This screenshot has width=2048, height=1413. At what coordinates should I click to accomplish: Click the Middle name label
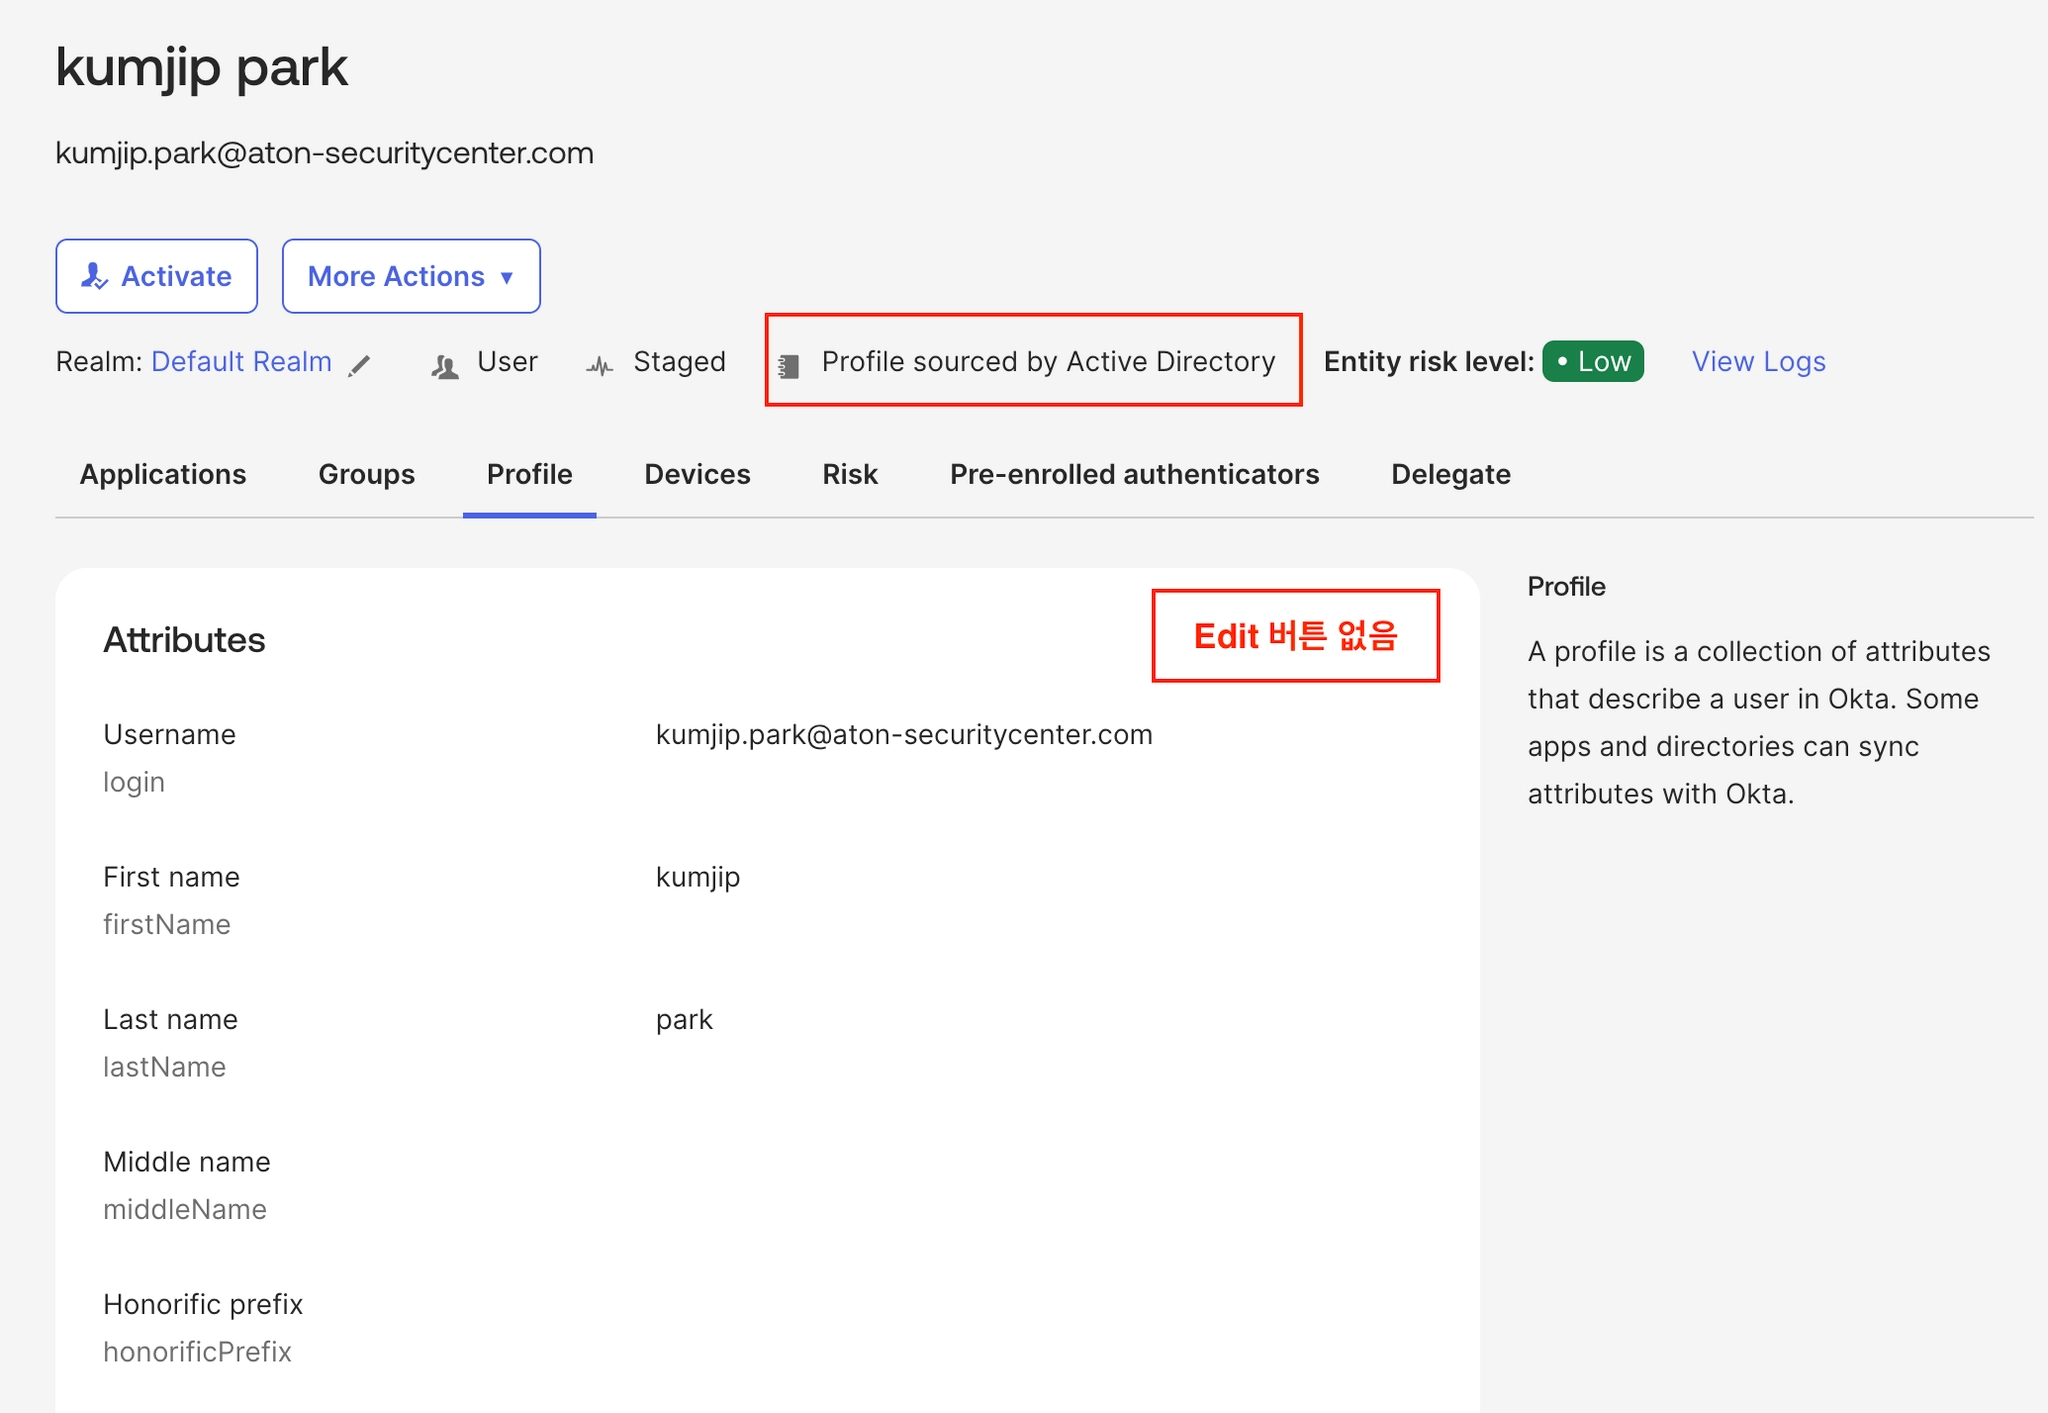187,1162
